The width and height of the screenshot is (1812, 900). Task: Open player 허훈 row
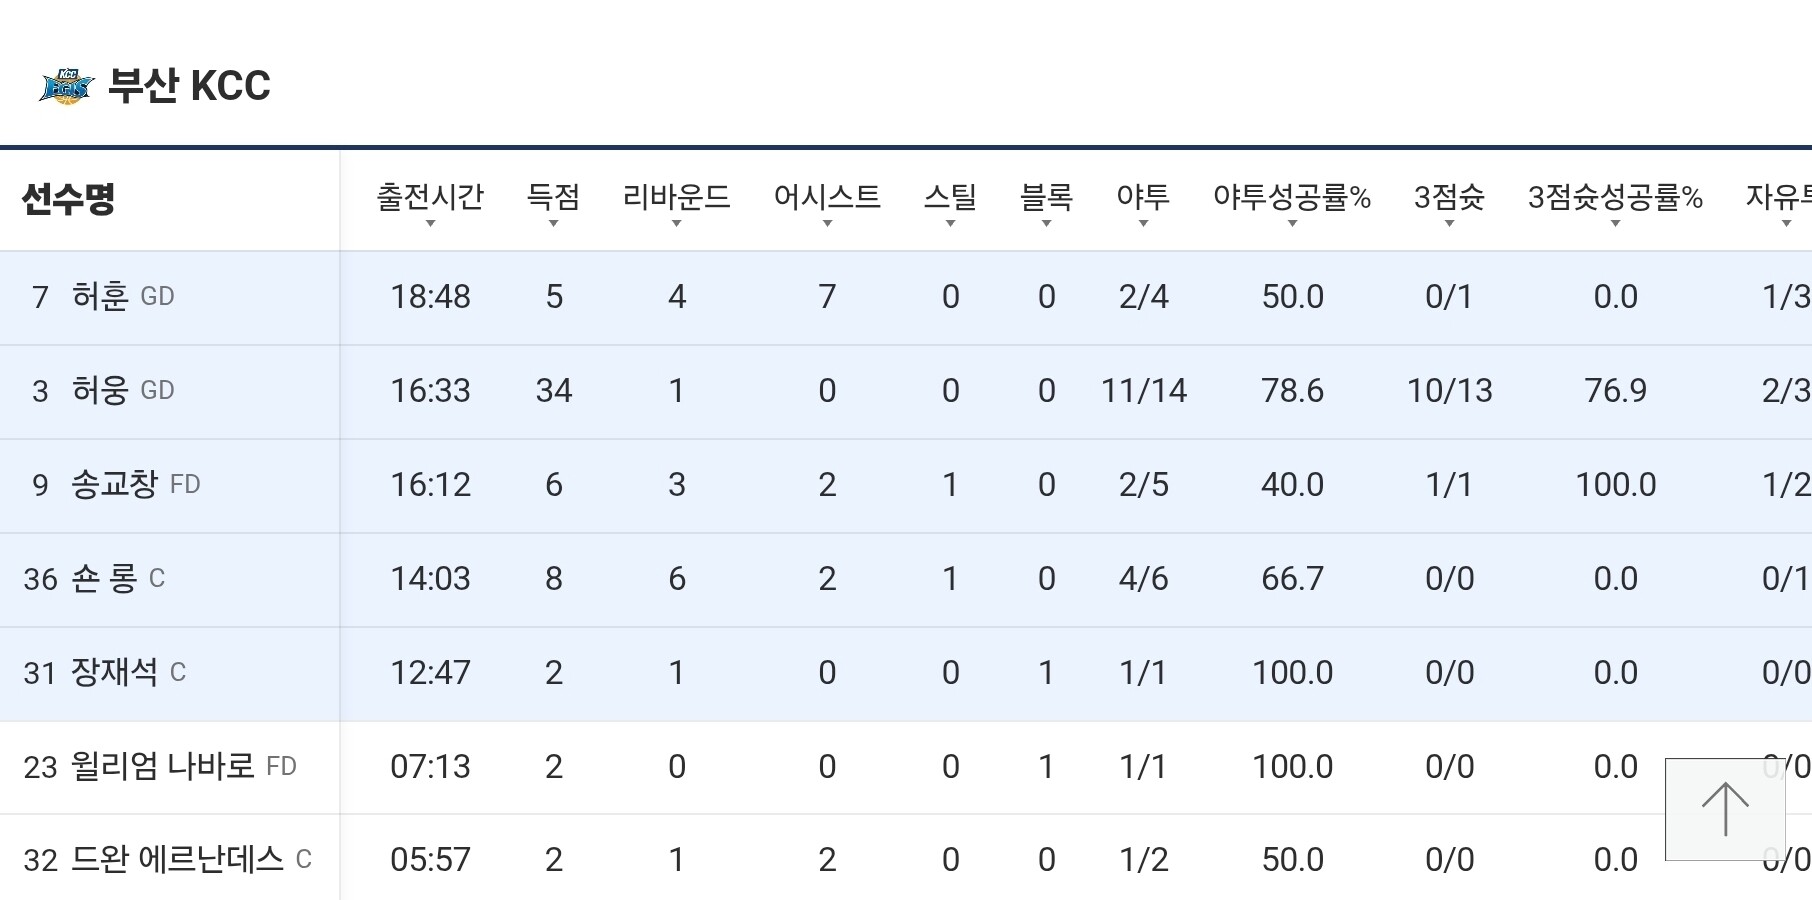pos(100,297)
